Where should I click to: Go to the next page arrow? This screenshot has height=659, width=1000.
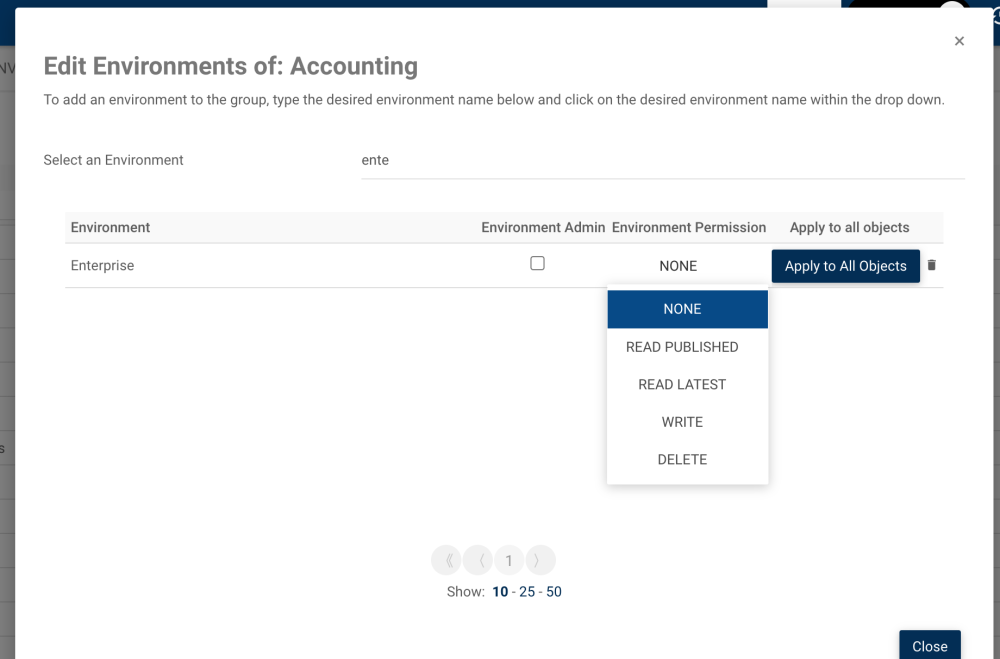tap(540, 560)
